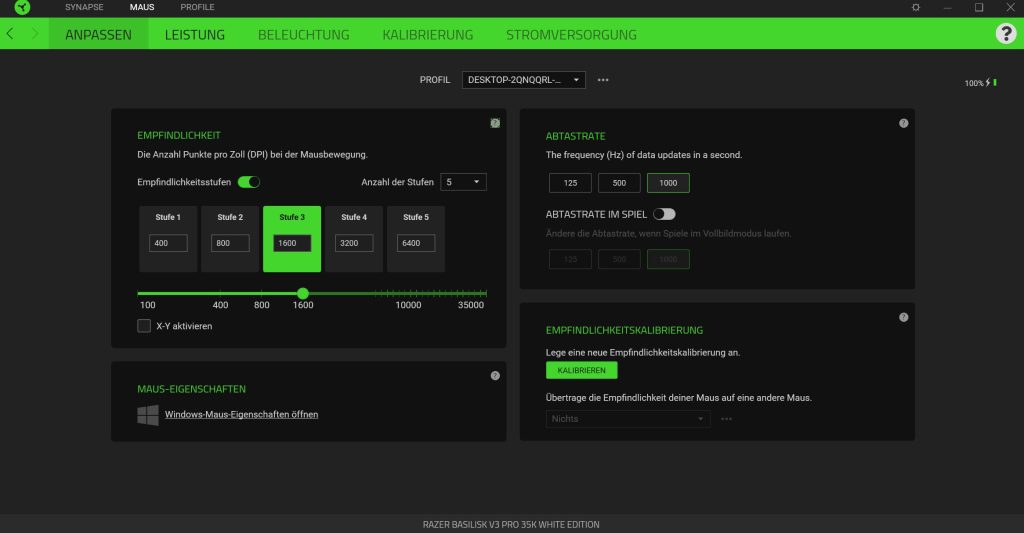This screenshot has height=533, width=1024.
Task: Switch to the Synapse top menu
Action: [84, 7]
